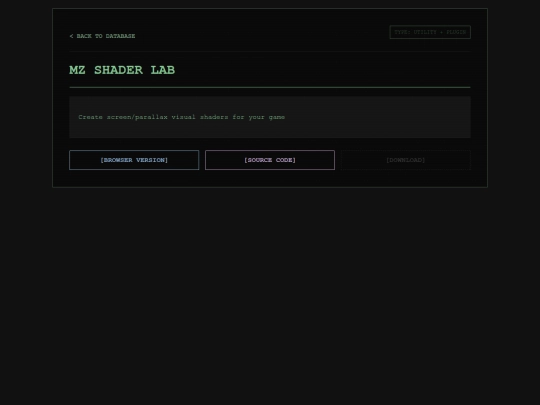
Task: Select the 'MZ SHADER LAB' heading
Action: [122, 70]
